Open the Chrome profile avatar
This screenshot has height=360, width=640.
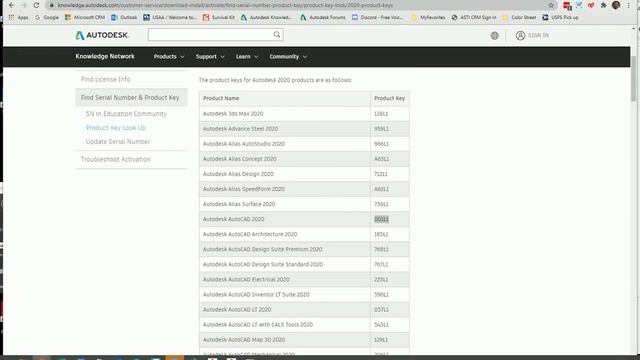click(x=616, y=5)
